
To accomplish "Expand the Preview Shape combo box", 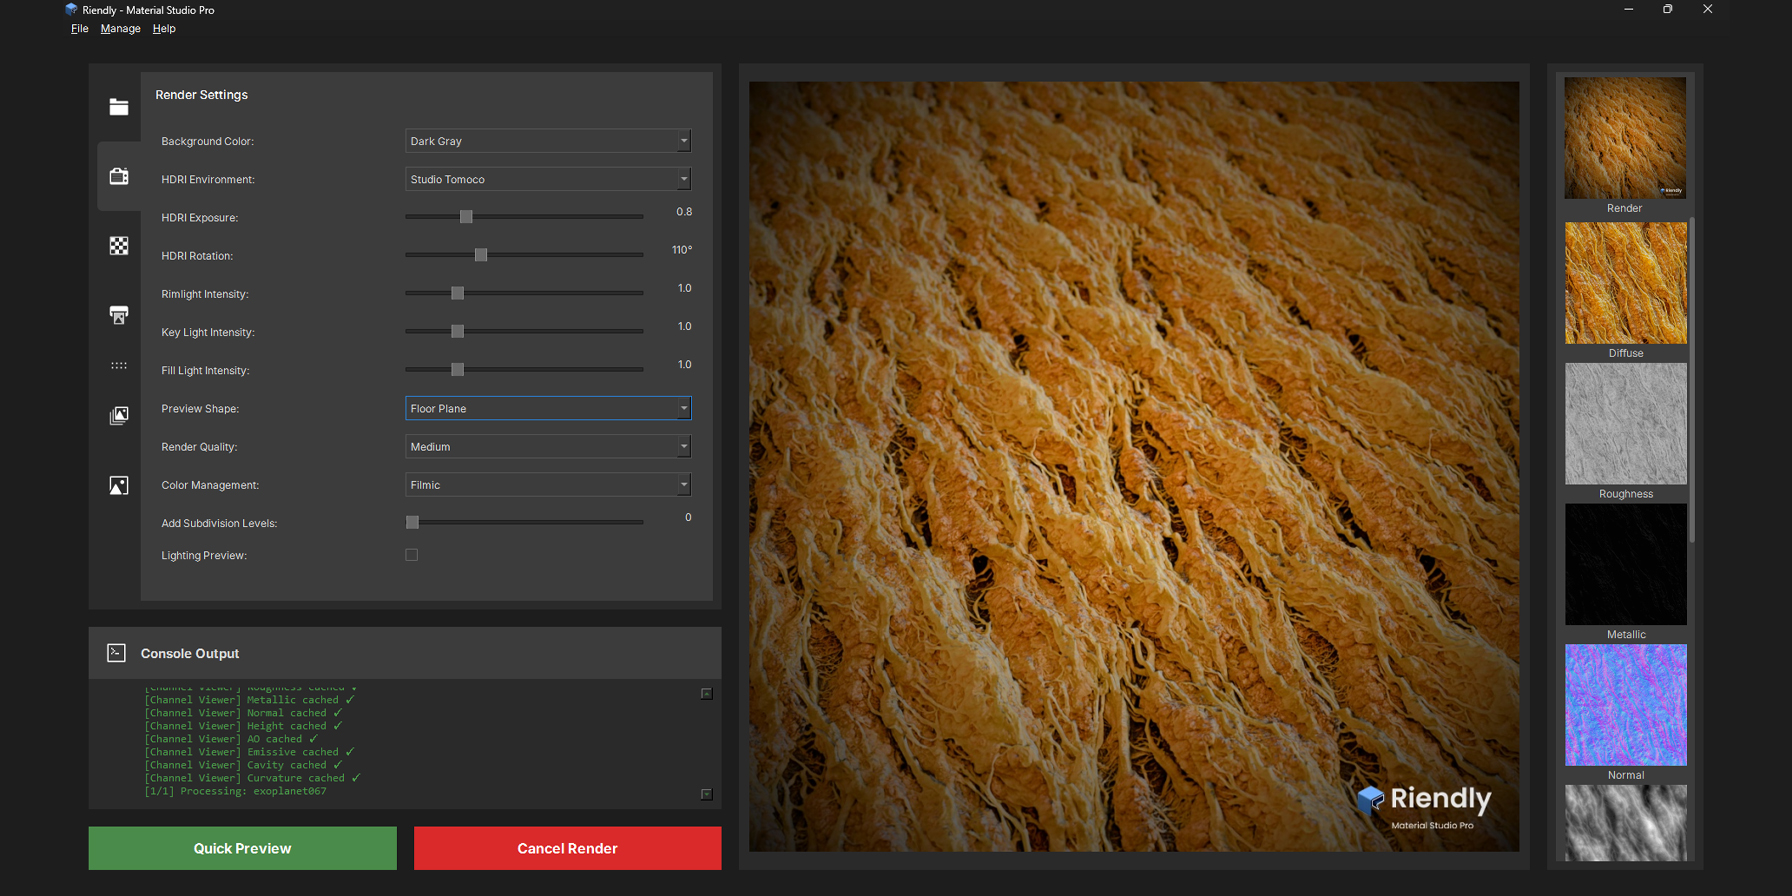I will pyautogui.click(x=548, y=408).
